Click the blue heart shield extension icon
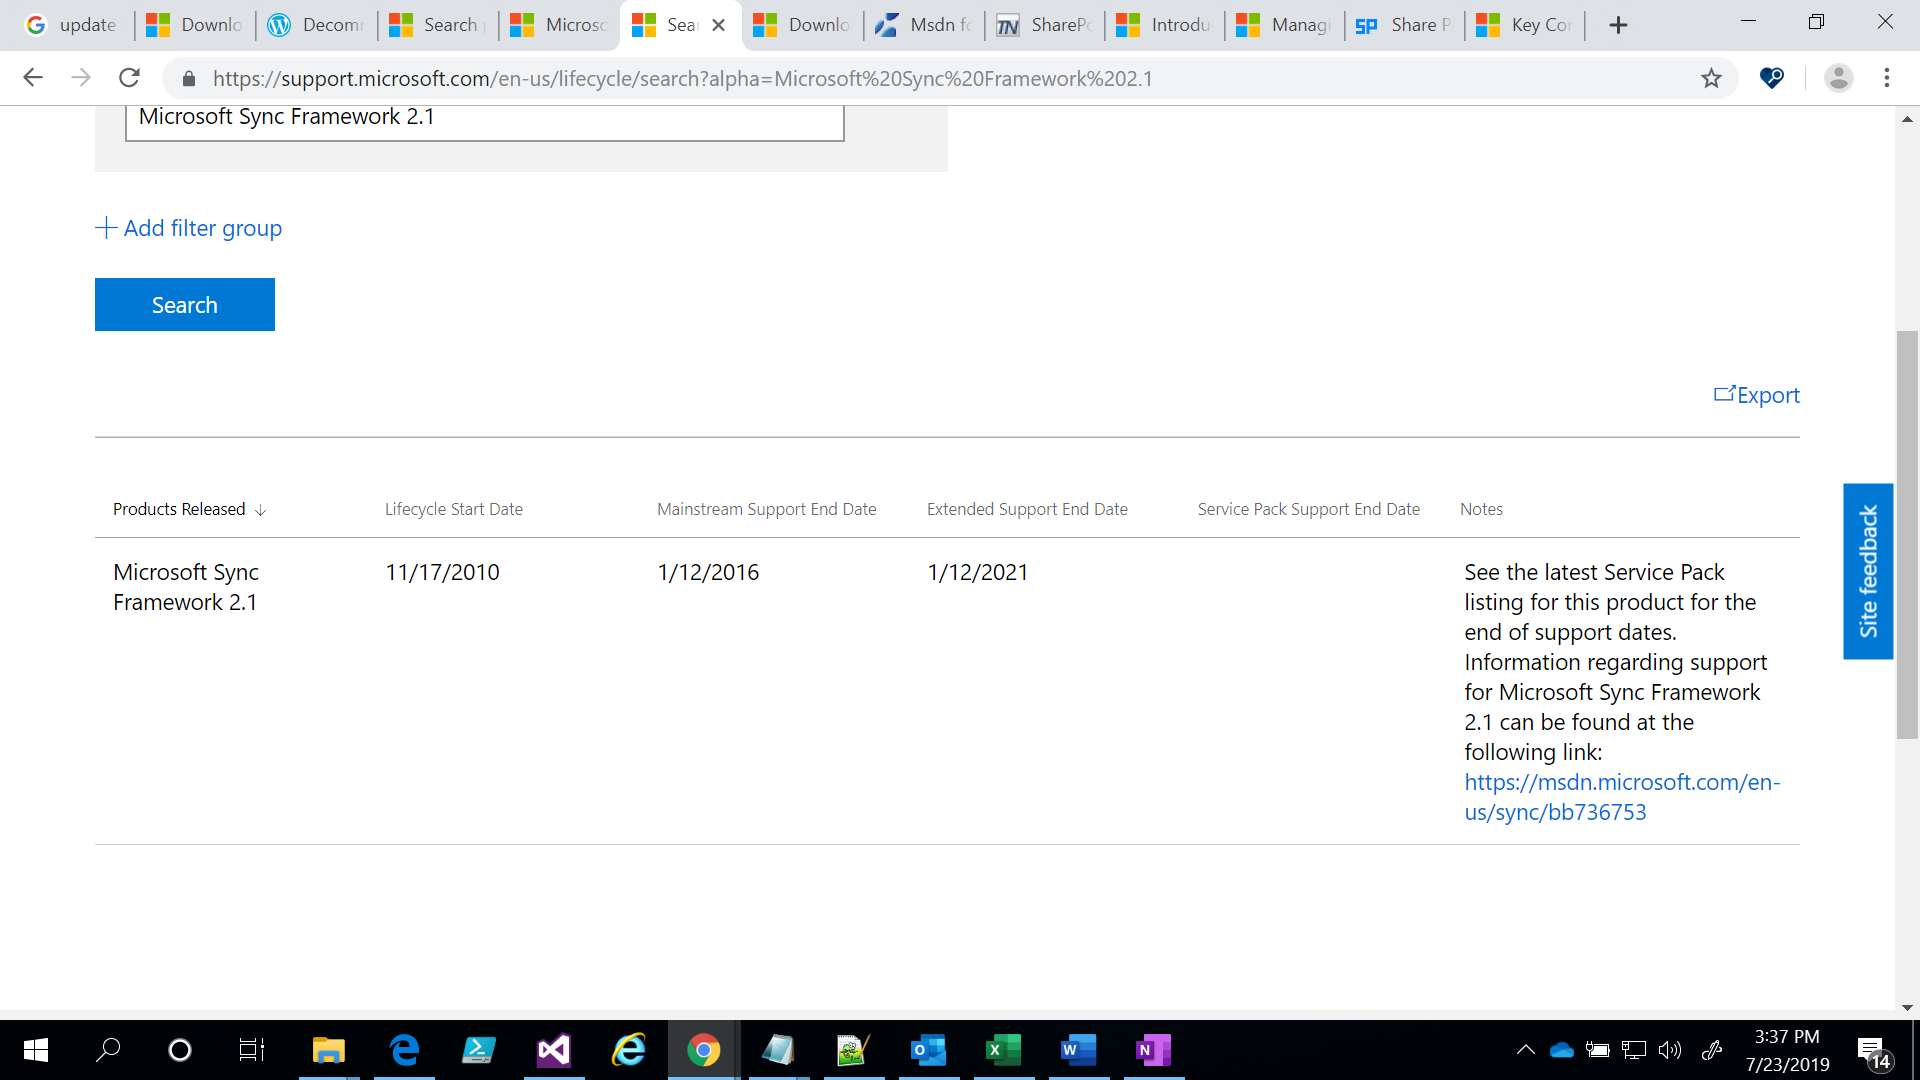The width and height of the screenshot is (1920, 1080). pyautogui.click(x=1771, y=78)
